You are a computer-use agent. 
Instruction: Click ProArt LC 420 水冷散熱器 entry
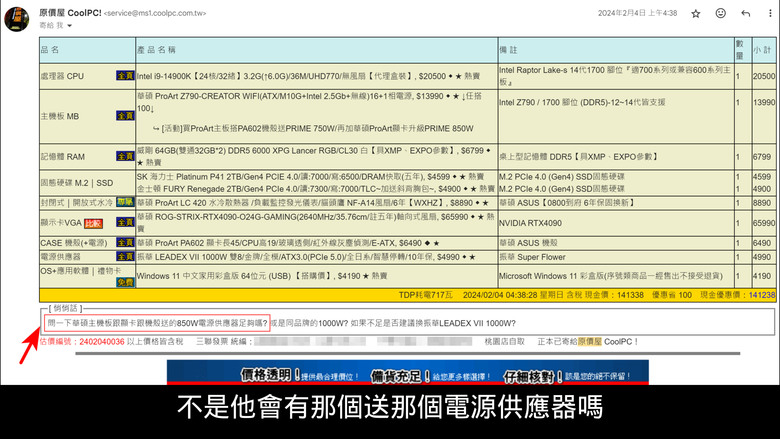pos(313,203)
